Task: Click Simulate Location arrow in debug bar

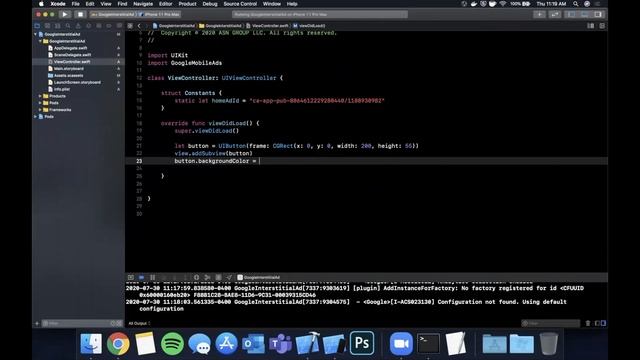Action: [229, 277]
